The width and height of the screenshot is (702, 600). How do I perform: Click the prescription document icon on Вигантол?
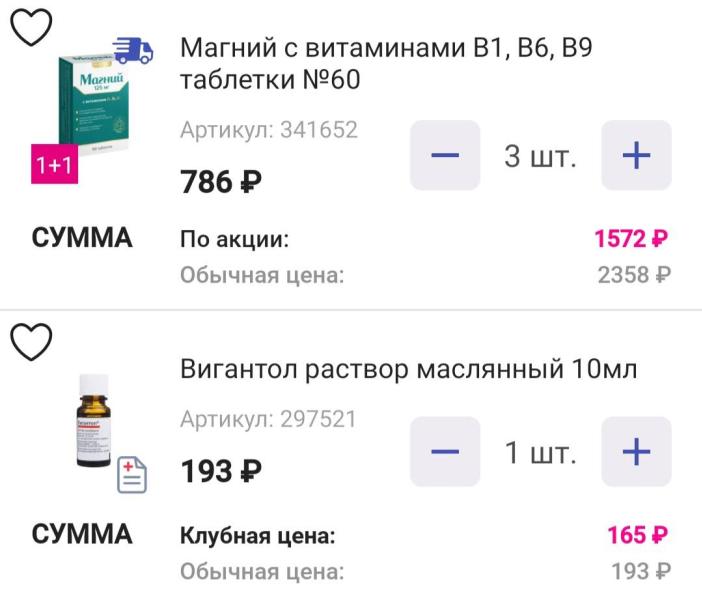(132, 475)
